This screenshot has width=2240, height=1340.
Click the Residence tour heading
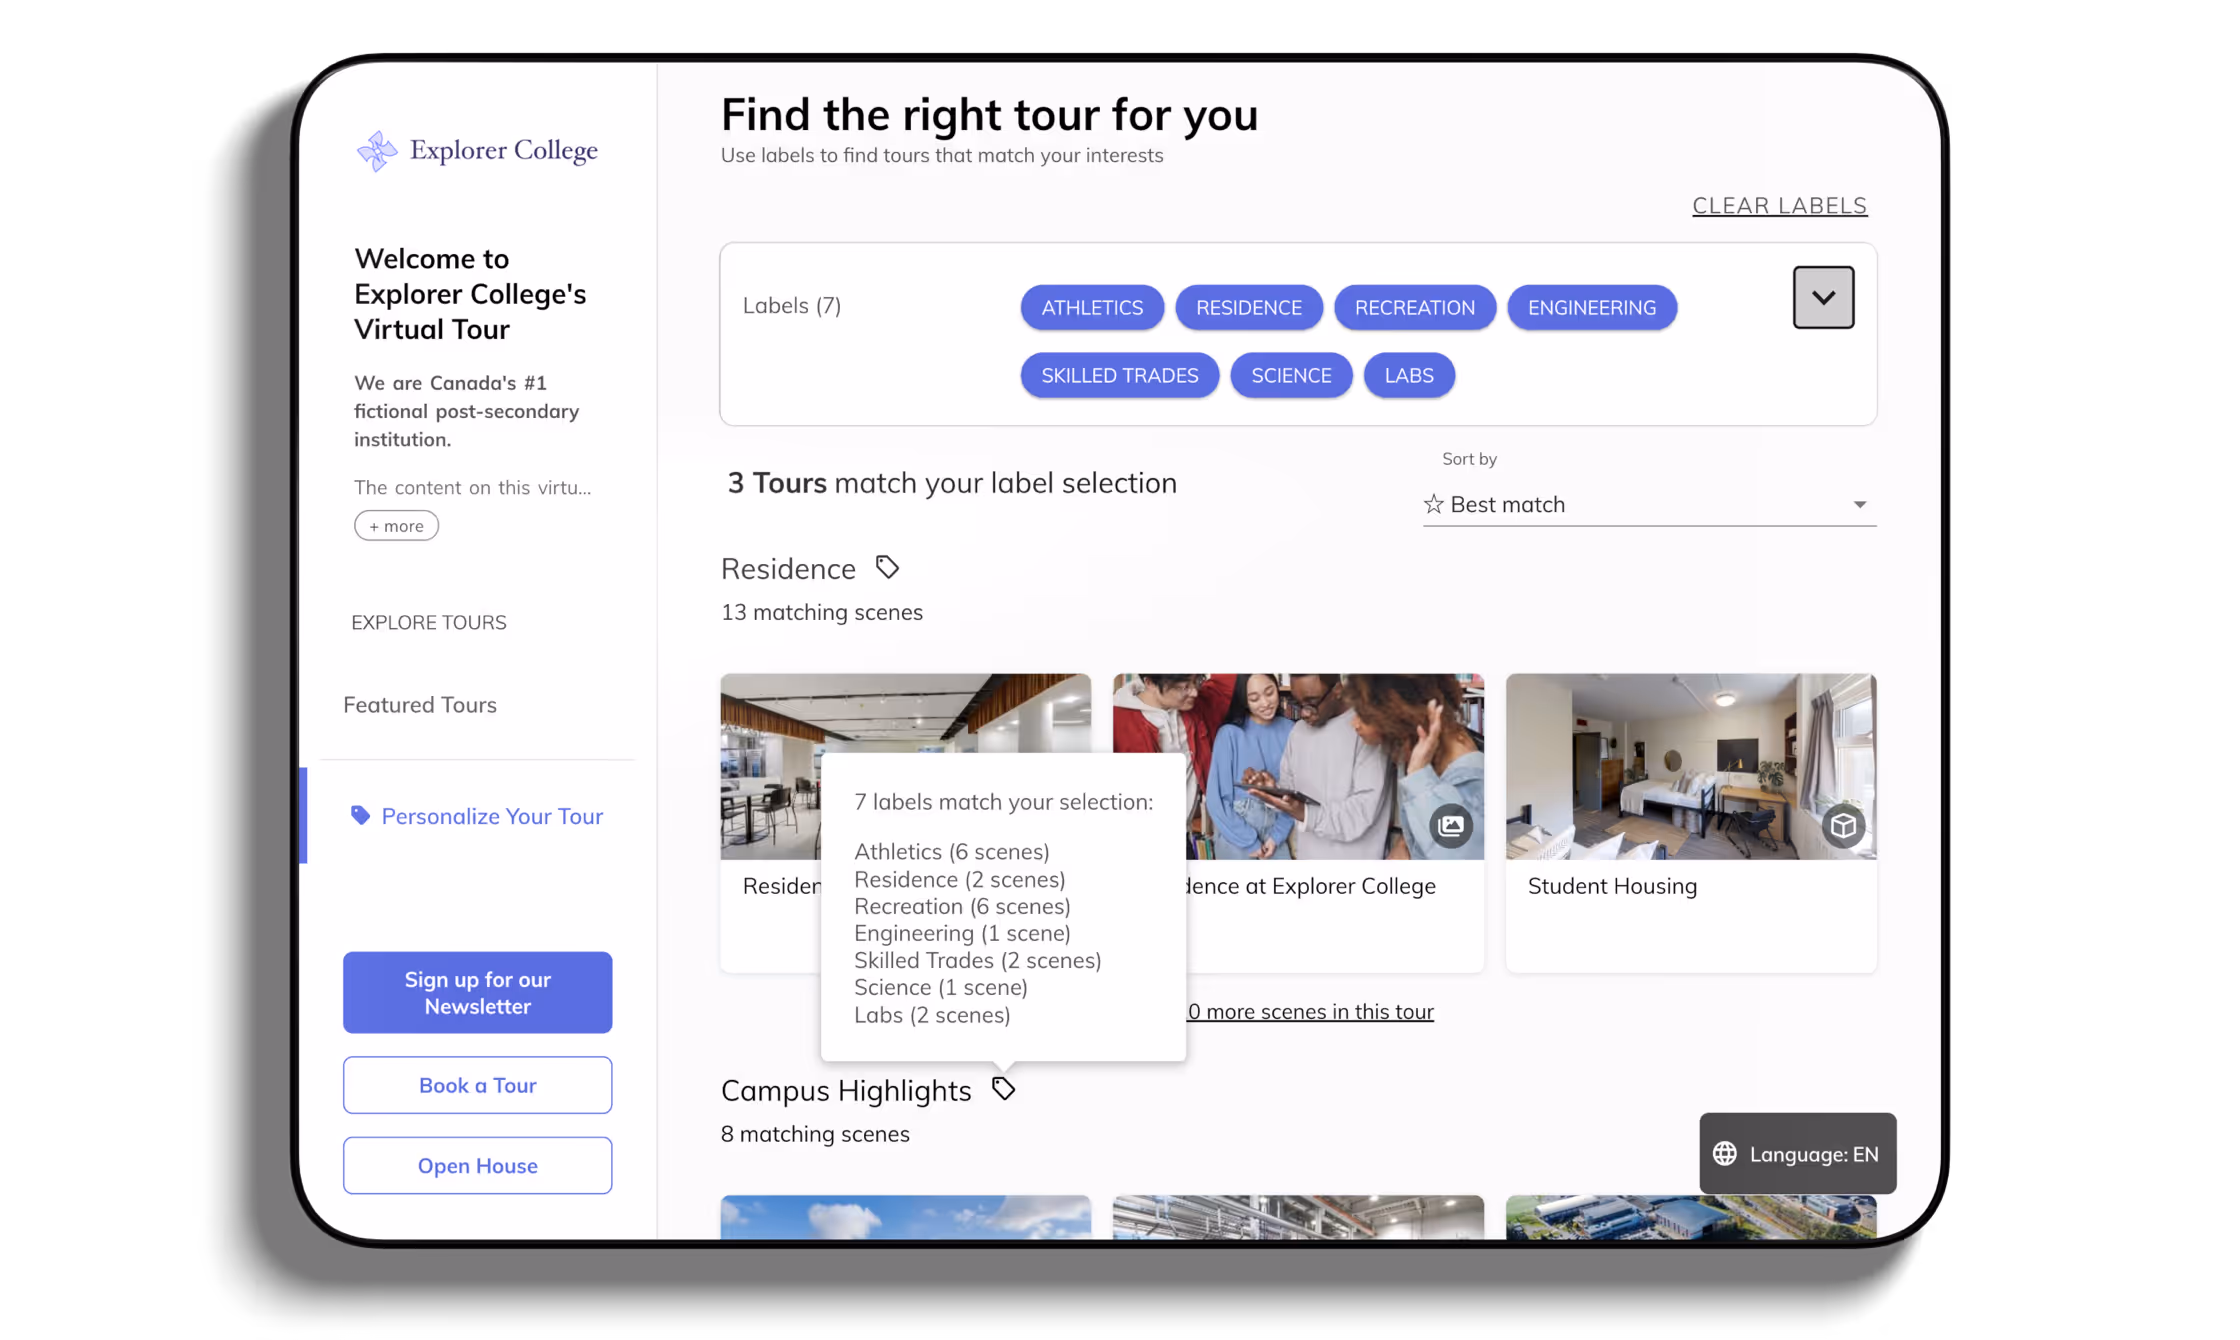(788, 569)
